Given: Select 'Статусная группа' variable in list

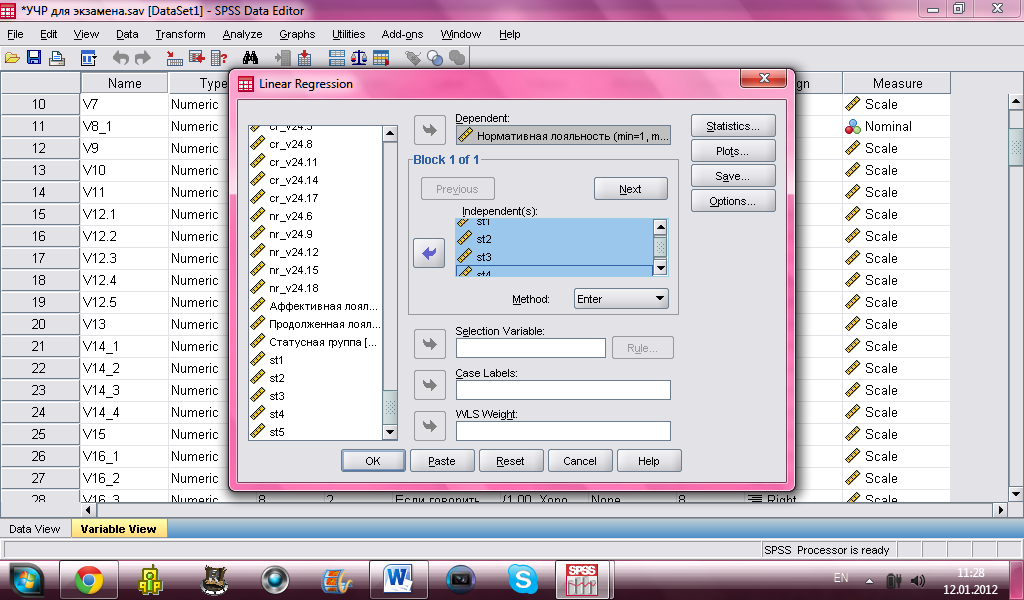Looking at the screenshot, I should [x=315, y=342].
